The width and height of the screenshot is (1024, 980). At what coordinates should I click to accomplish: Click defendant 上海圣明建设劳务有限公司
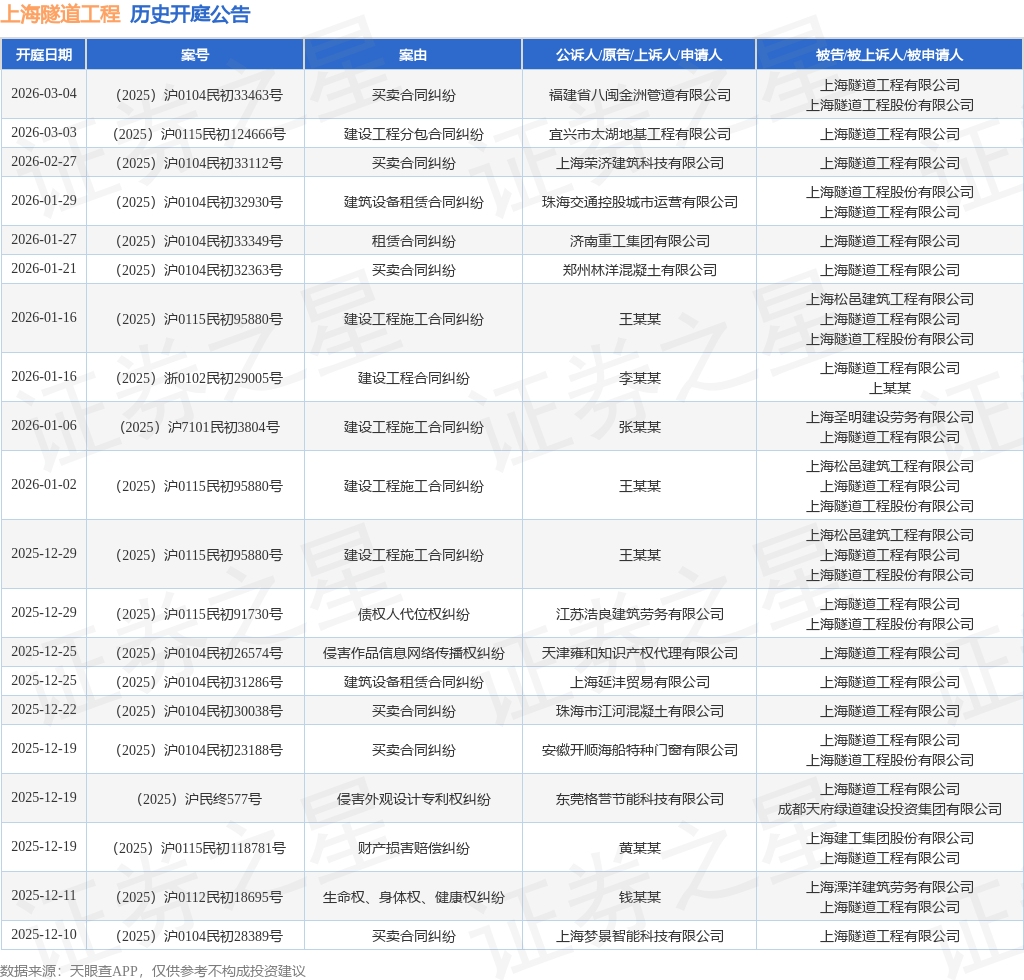pyautogui.click(x=889, y=417)
